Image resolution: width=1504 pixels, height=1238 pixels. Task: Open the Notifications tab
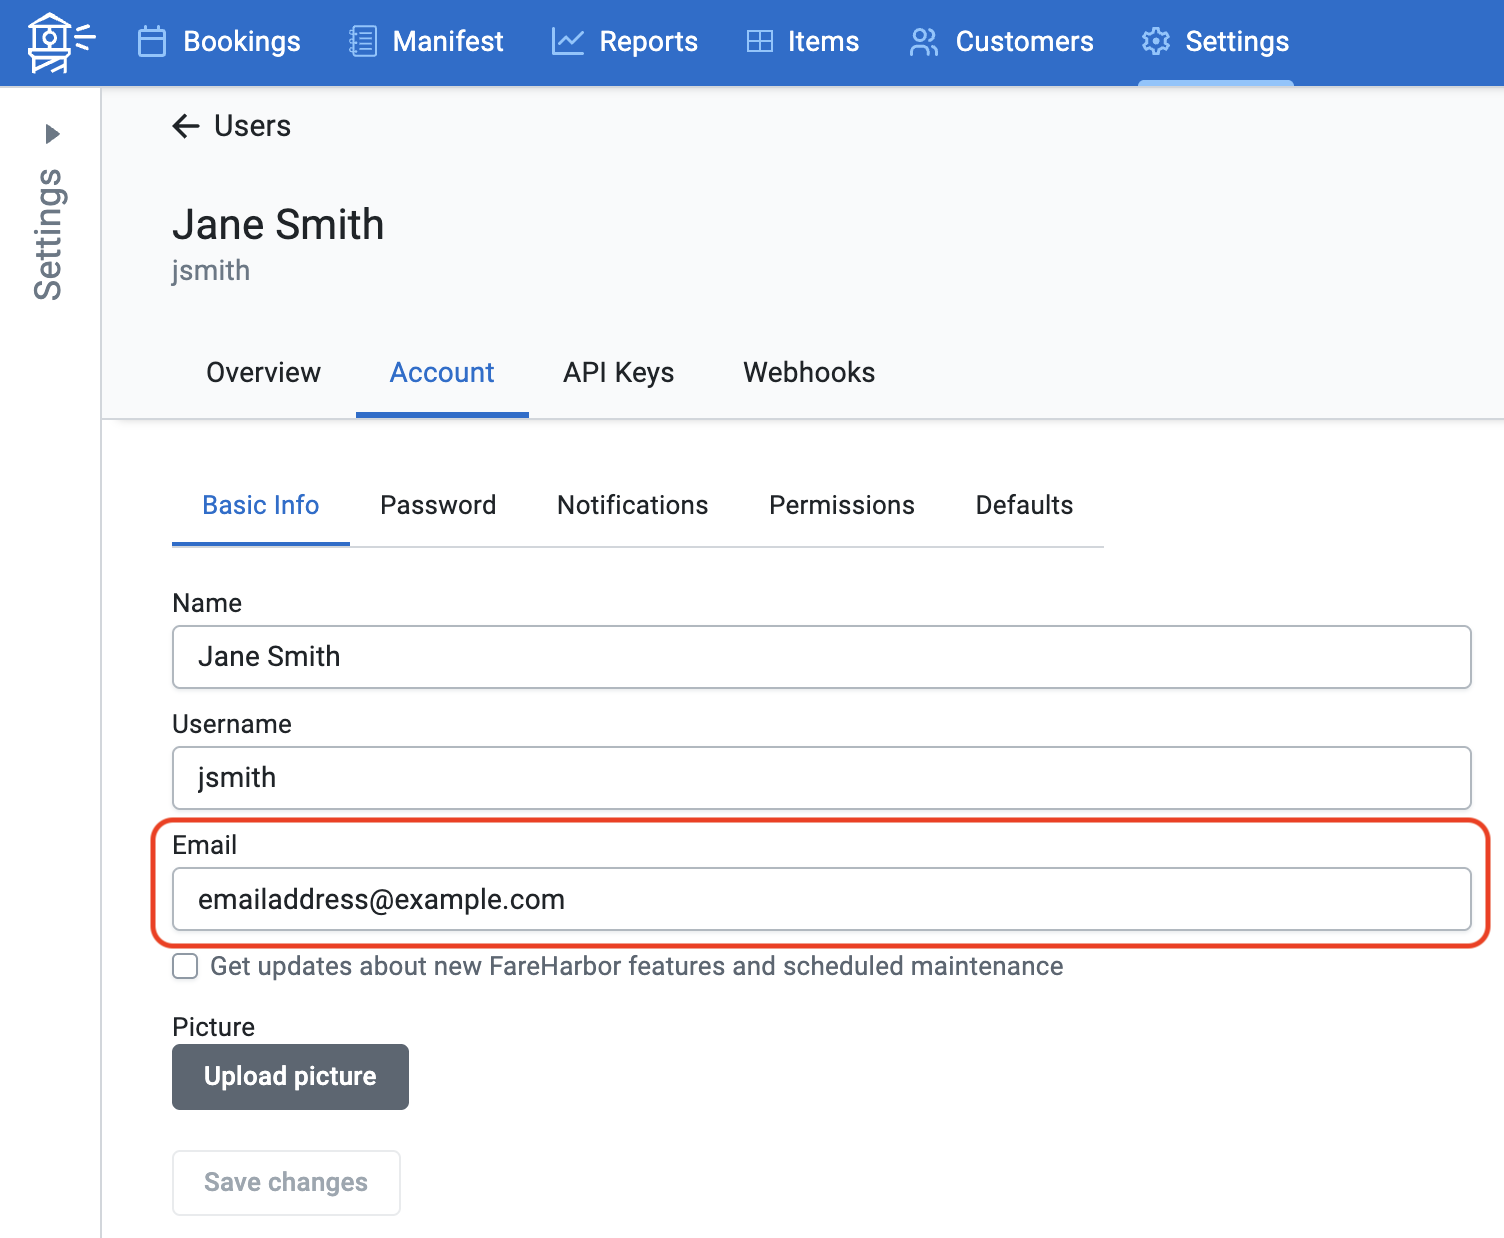(632, 505)
